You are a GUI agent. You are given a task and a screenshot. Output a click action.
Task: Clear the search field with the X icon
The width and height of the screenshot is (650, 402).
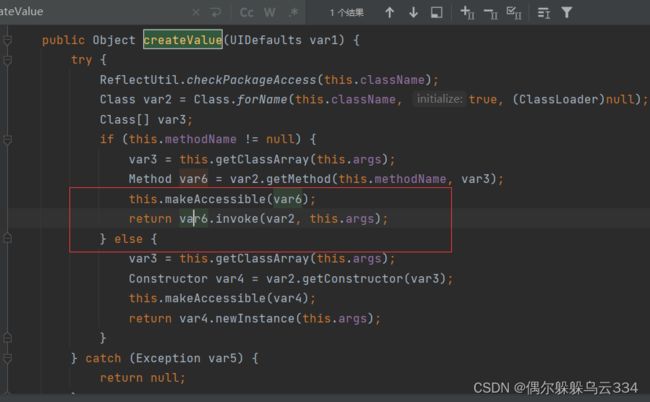[x=196, y=12]
